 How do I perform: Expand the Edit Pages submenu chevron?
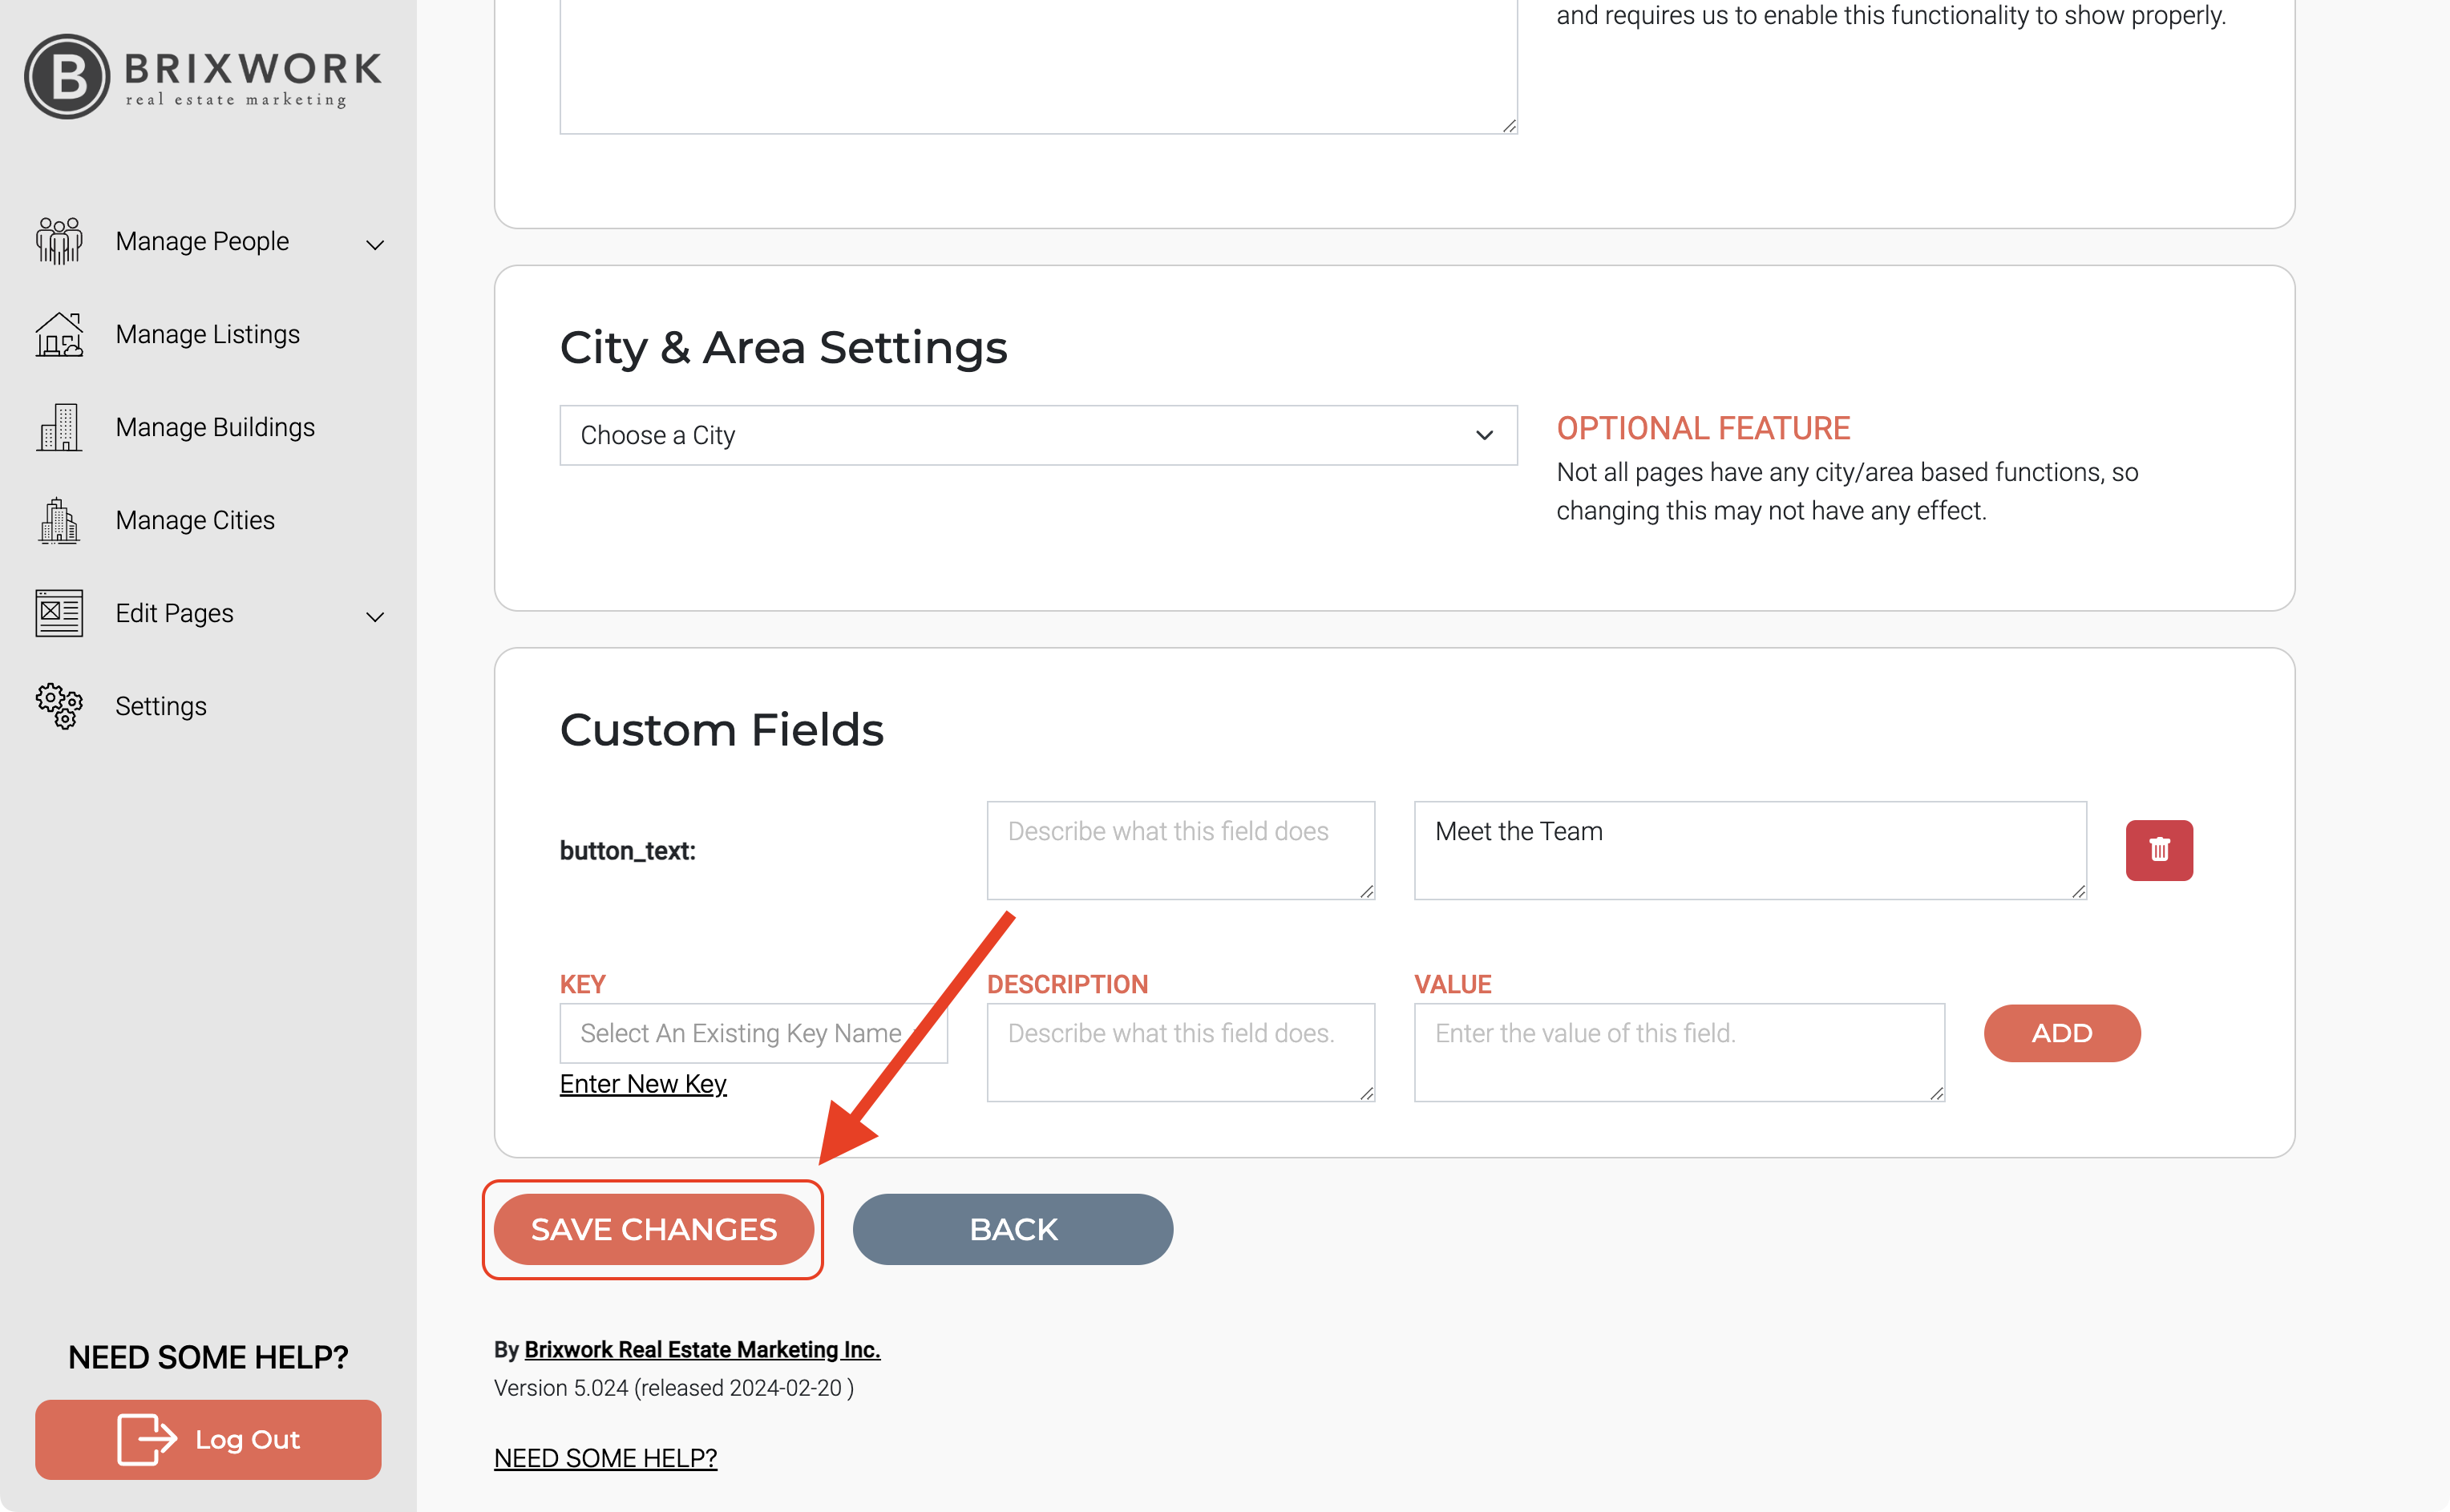click(x=375, y=616)
